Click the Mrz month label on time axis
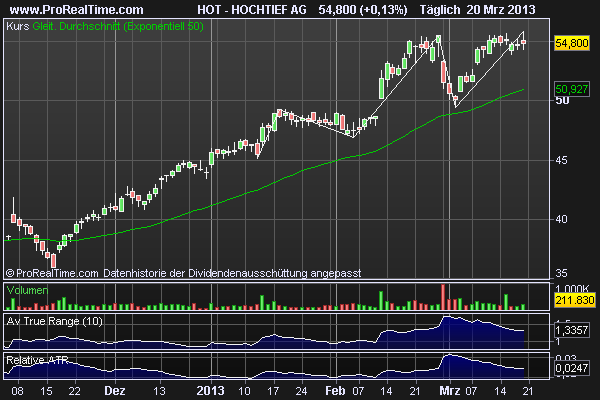The image size is (600, 400). tap(450, 391)
